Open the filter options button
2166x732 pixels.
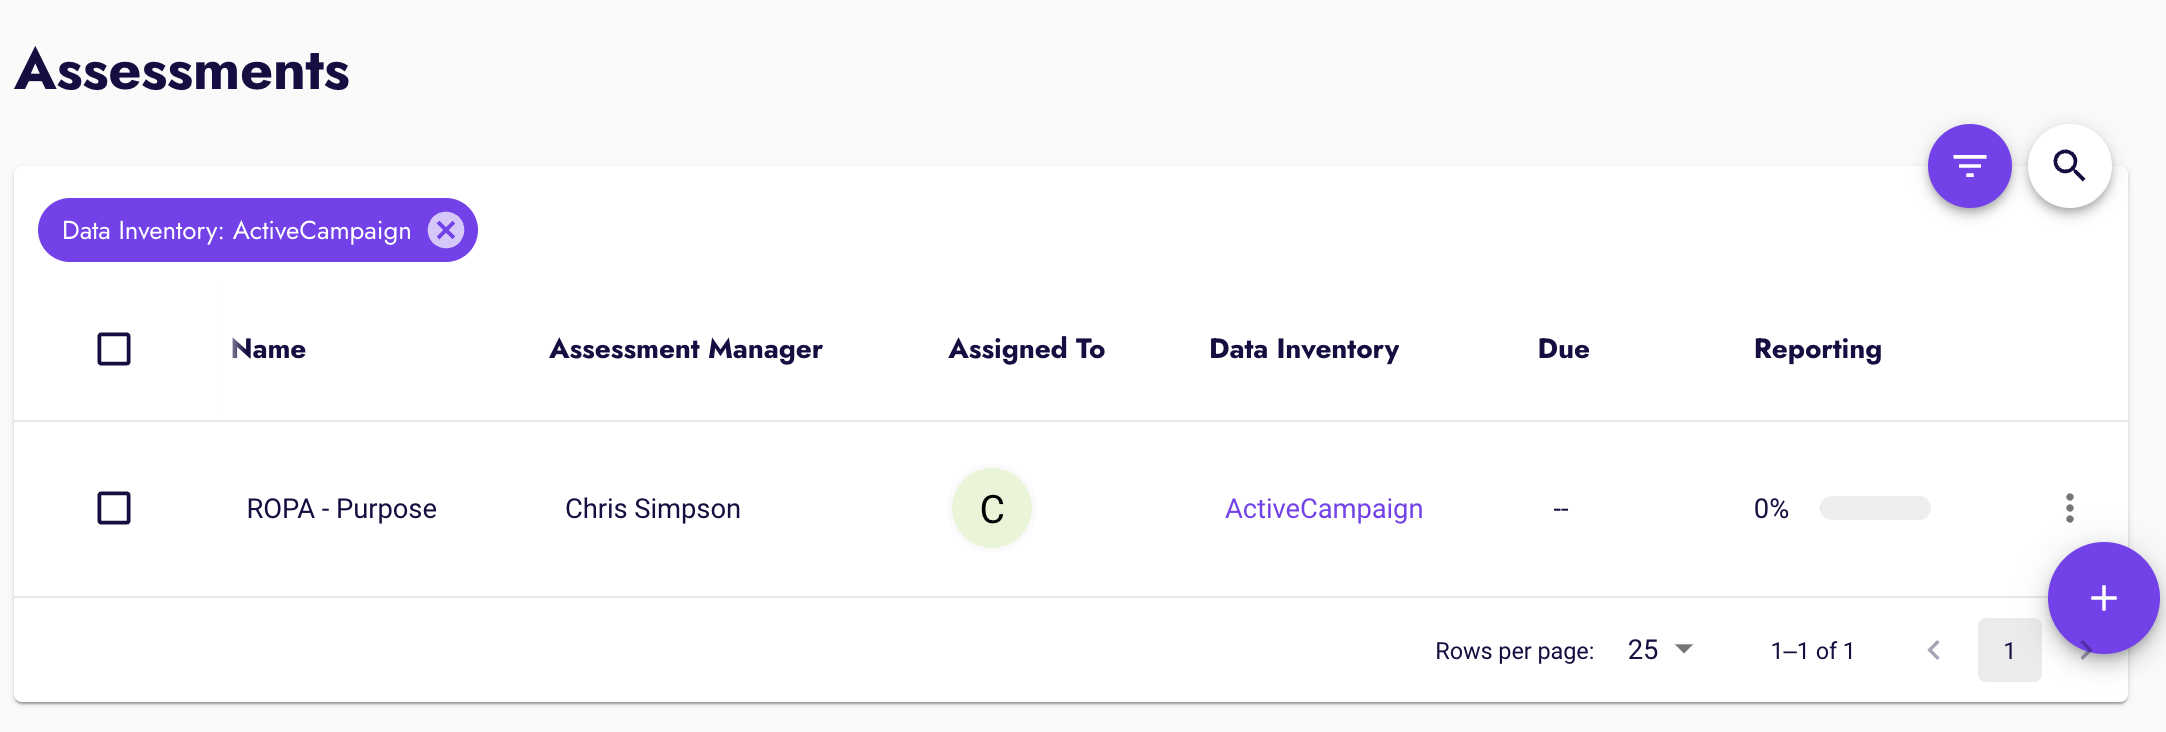1969,166
